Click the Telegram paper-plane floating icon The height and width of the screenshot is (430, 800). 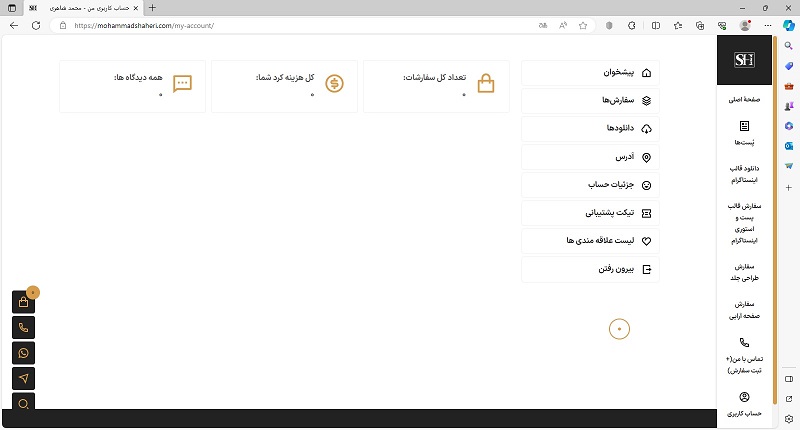(x=24, y=378)
